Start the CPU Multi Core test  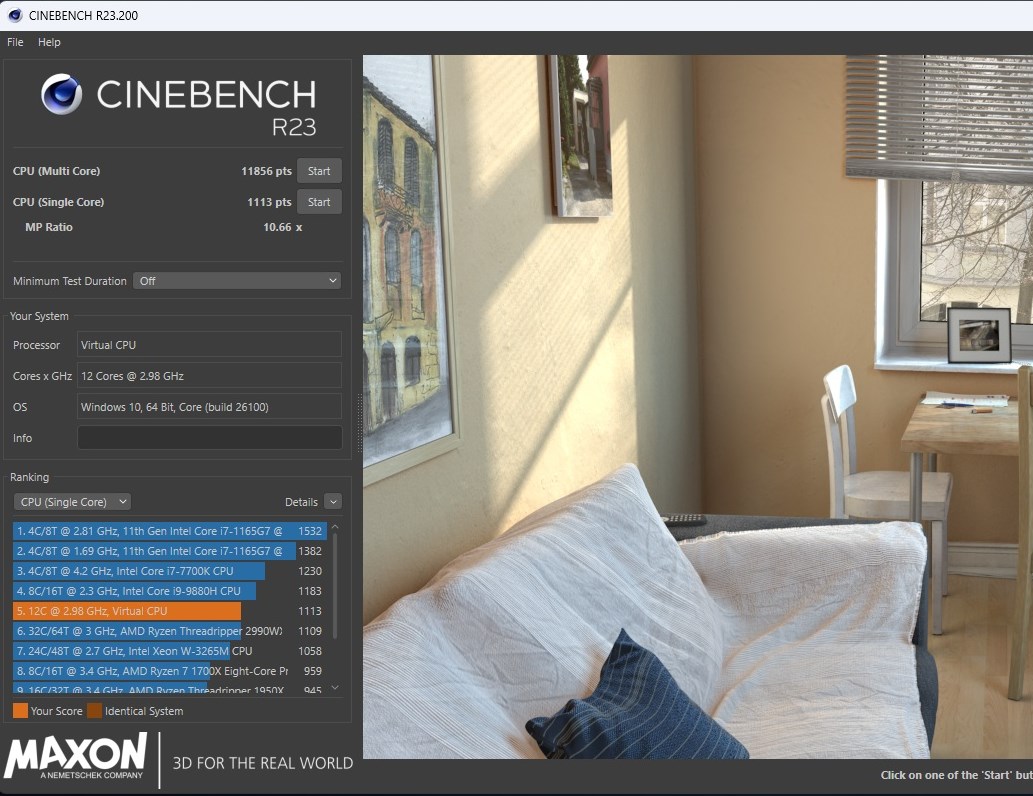(319, 171)
